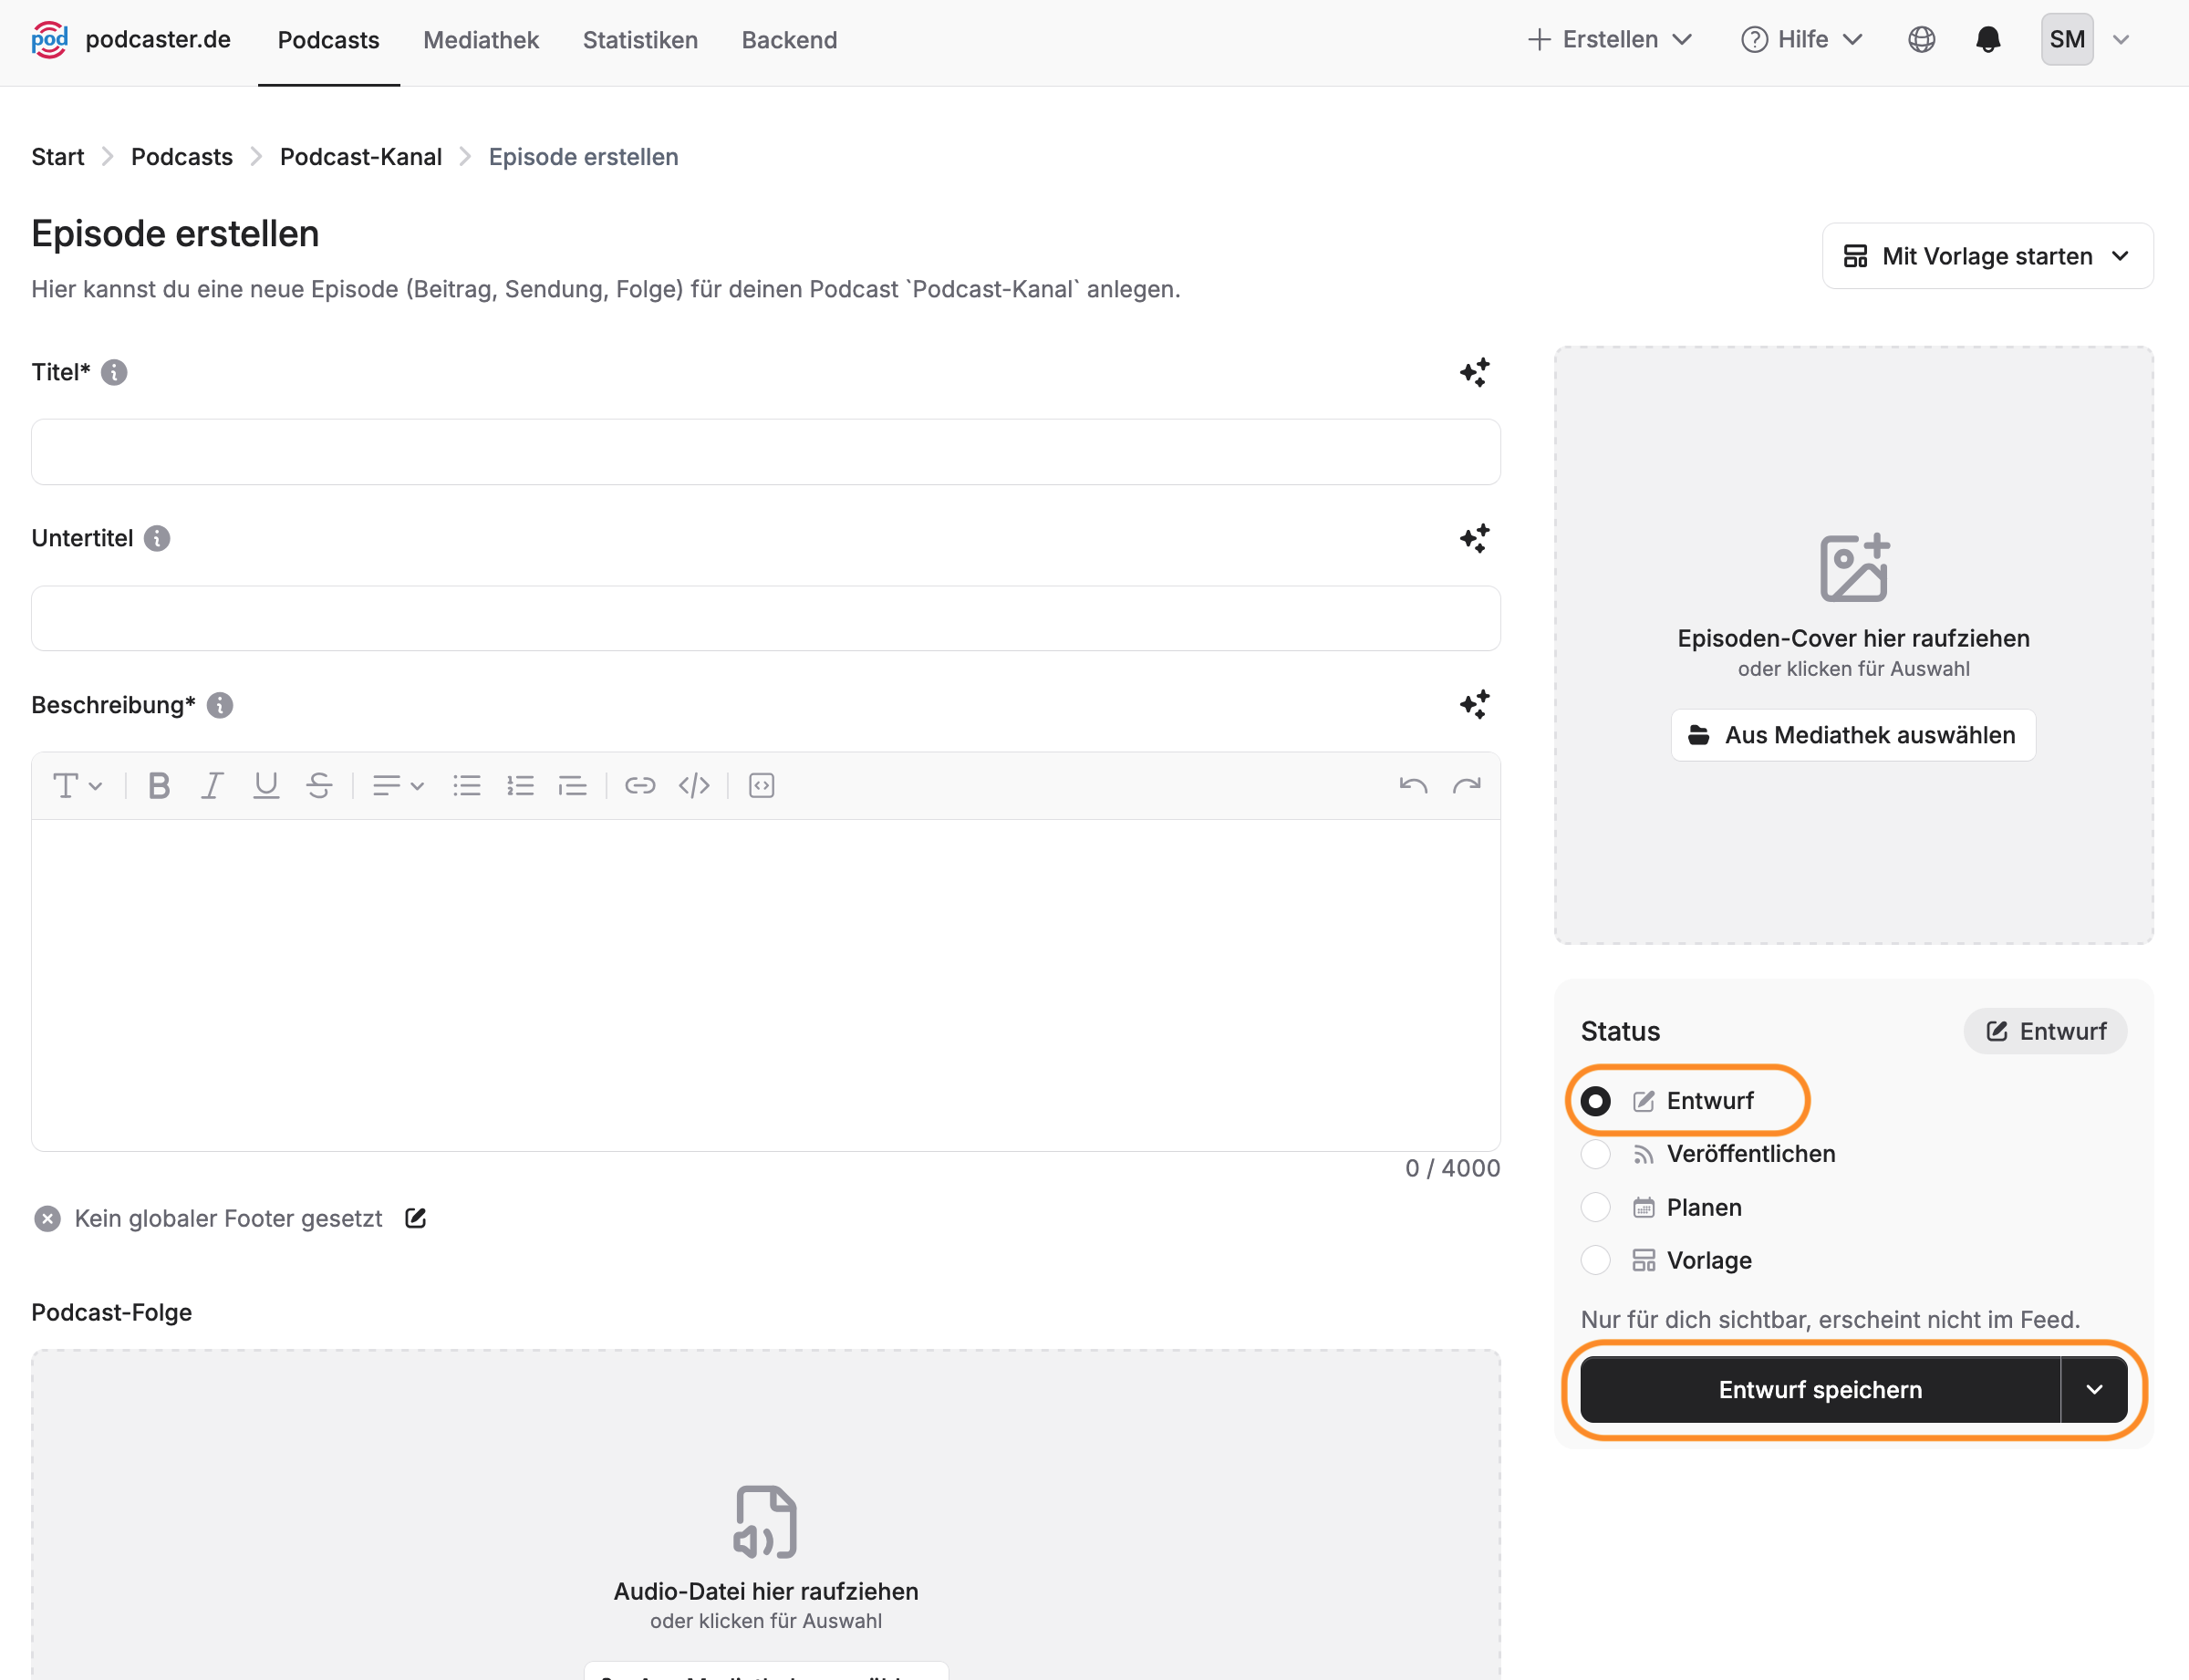
Task: Open the language globe menu
Action: point(1921,40)
